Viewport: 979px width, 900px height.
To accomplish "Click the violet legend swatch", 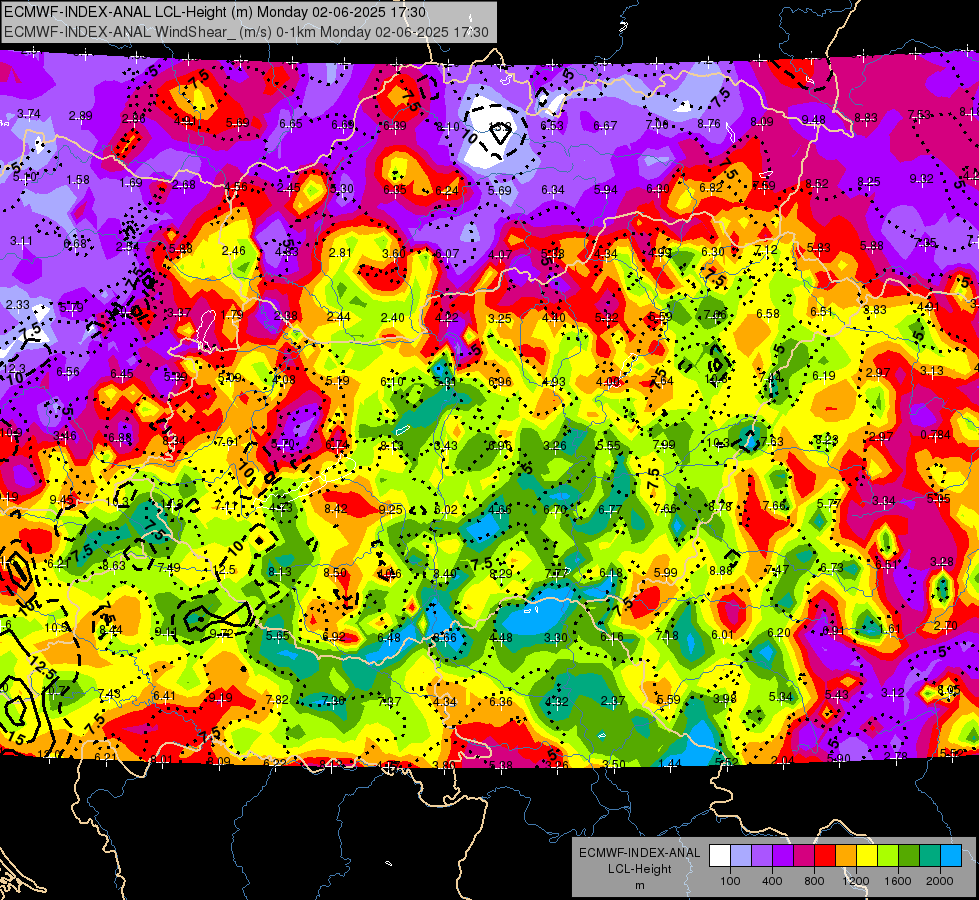I will (783, 856).
